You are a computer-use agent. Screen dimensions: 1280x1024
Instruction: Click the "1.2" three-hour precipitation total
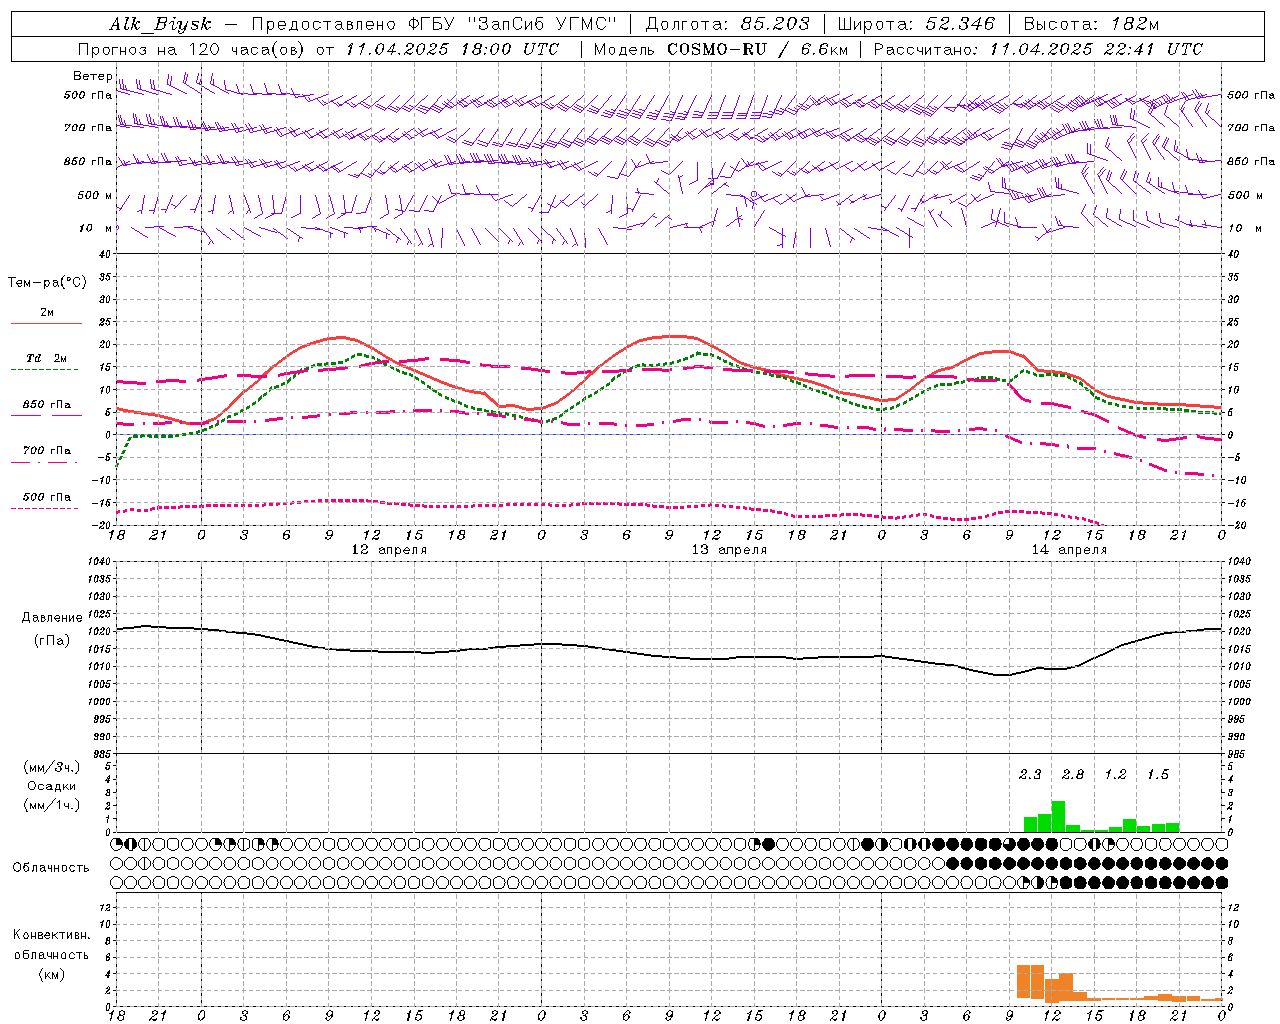(1115, 775)
